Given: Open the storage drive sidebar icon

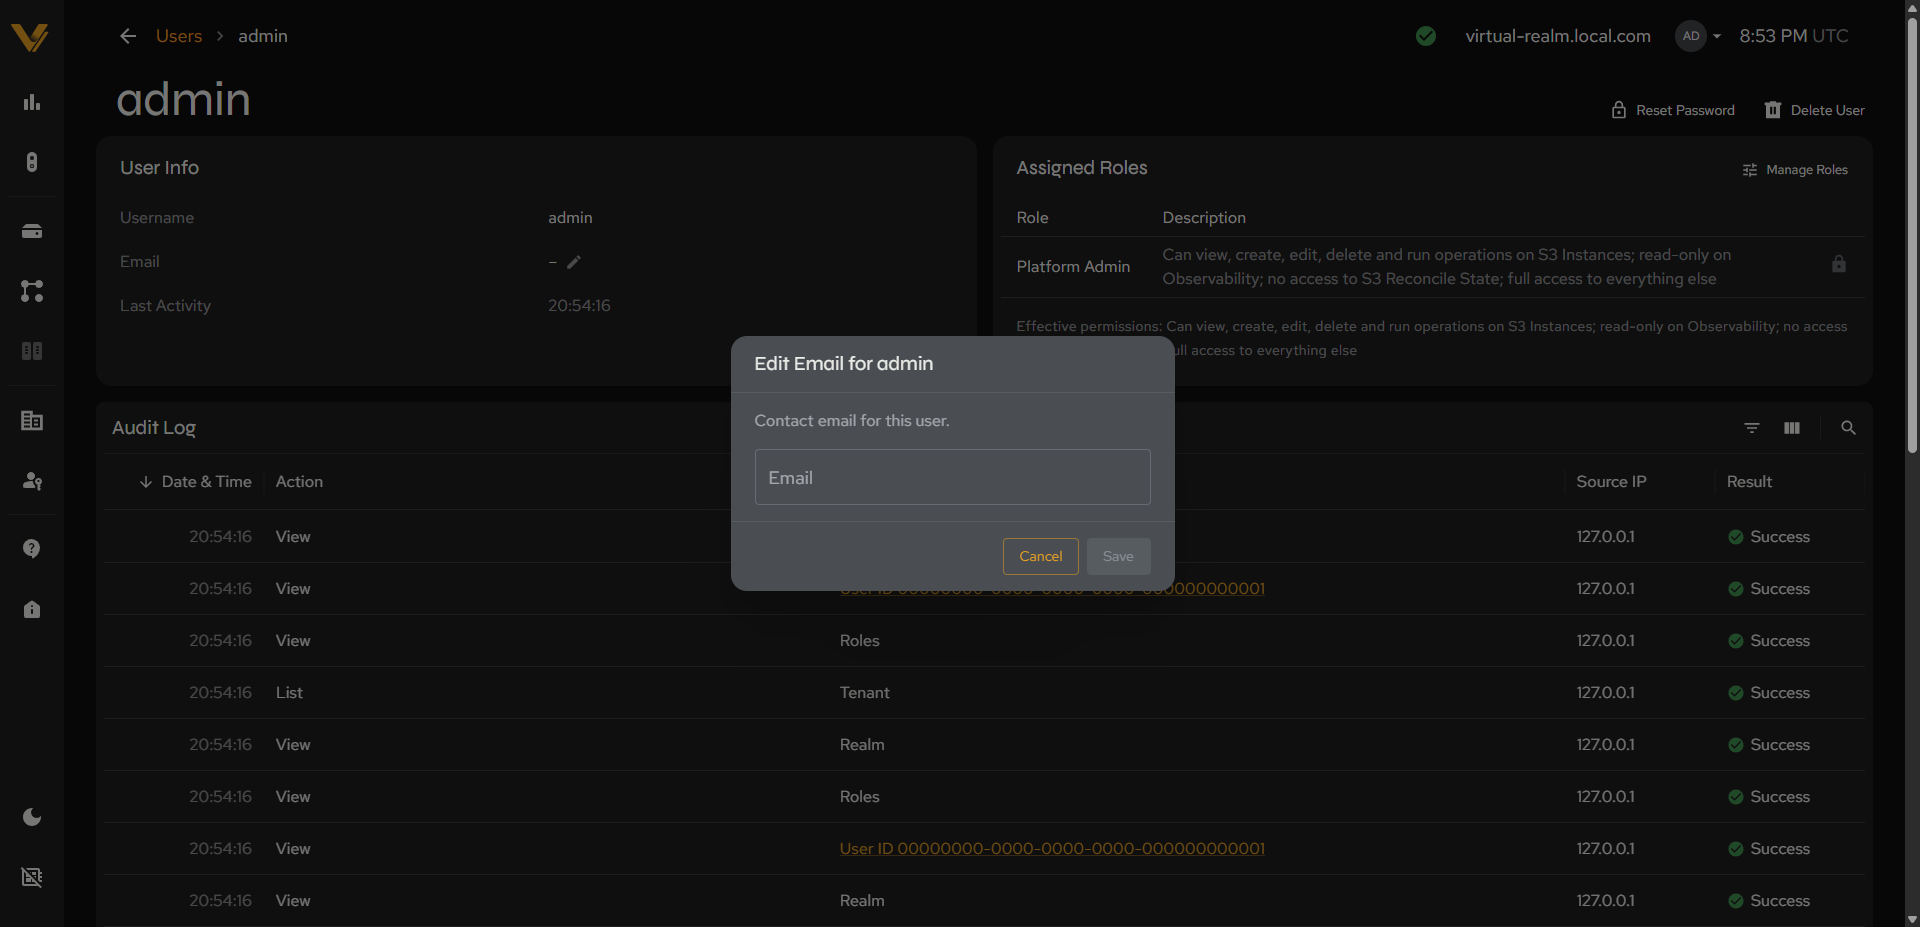Looking at the screenshot, I should click(32, 231).
